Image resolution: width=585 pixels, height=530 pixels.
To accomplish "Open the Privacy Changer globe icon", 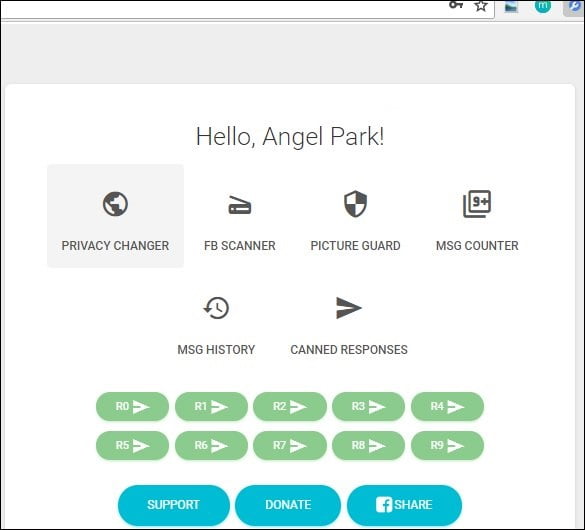I will [115, 204].
